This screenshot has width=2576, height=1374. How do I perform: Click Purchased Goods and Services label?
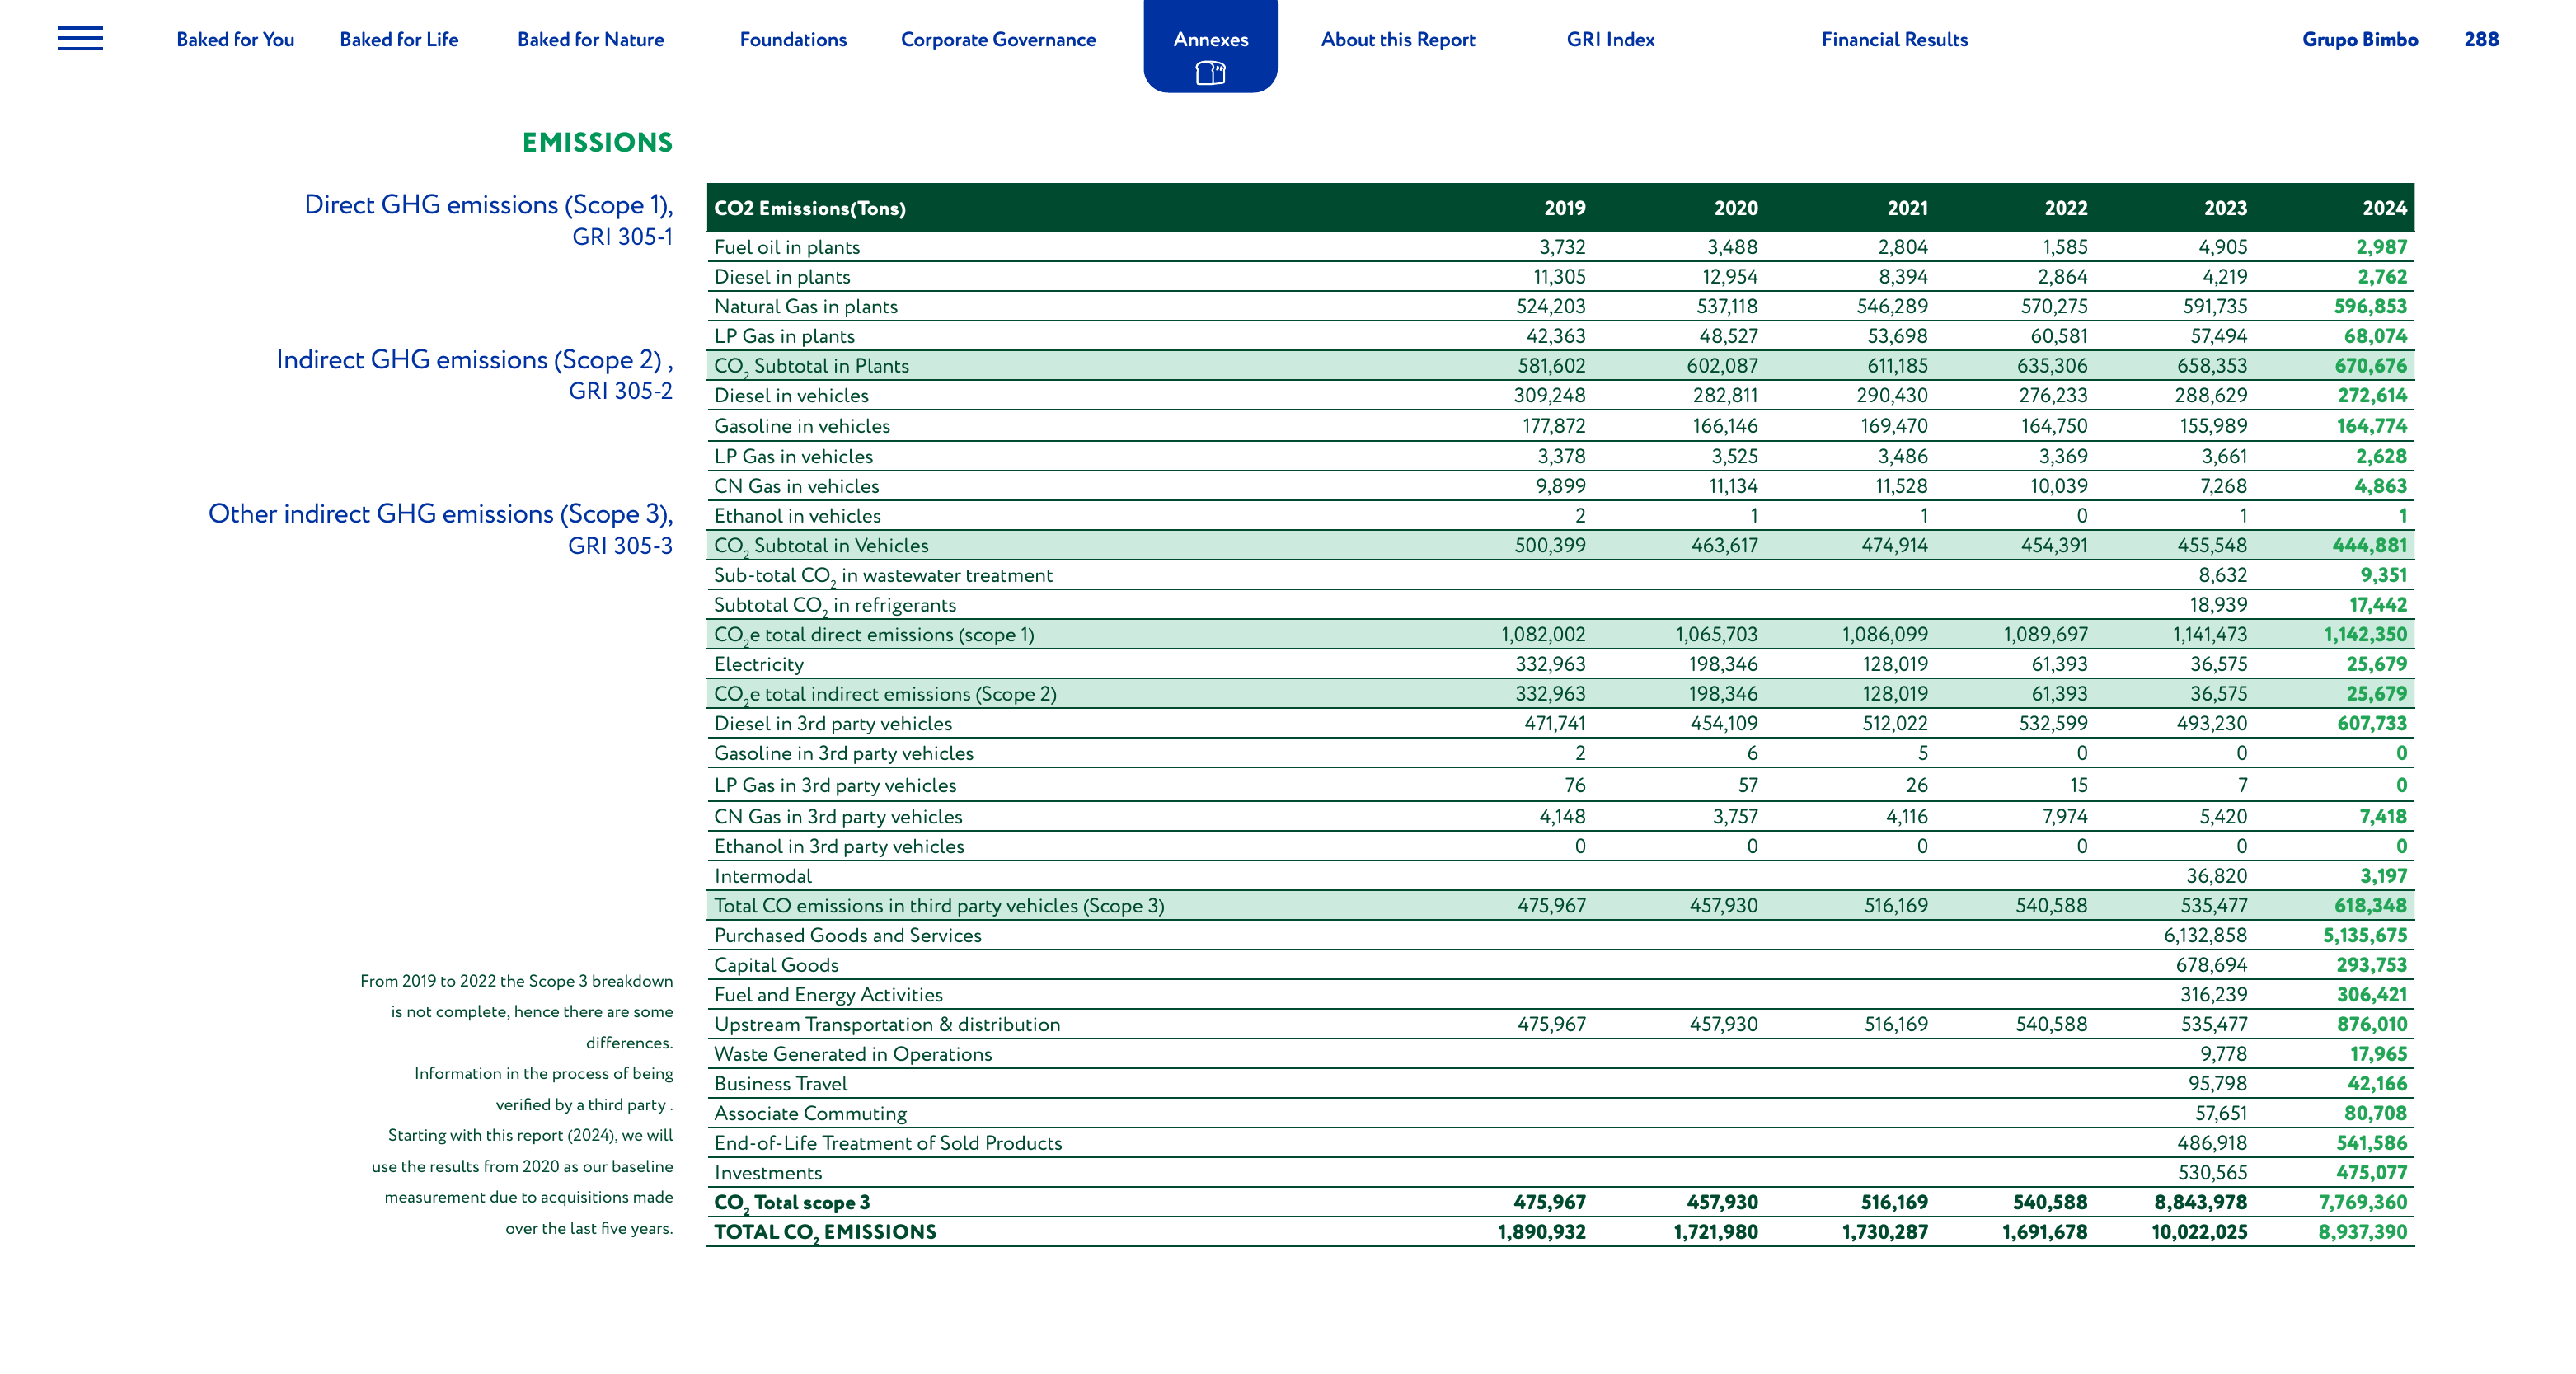(x=847, y=936)
